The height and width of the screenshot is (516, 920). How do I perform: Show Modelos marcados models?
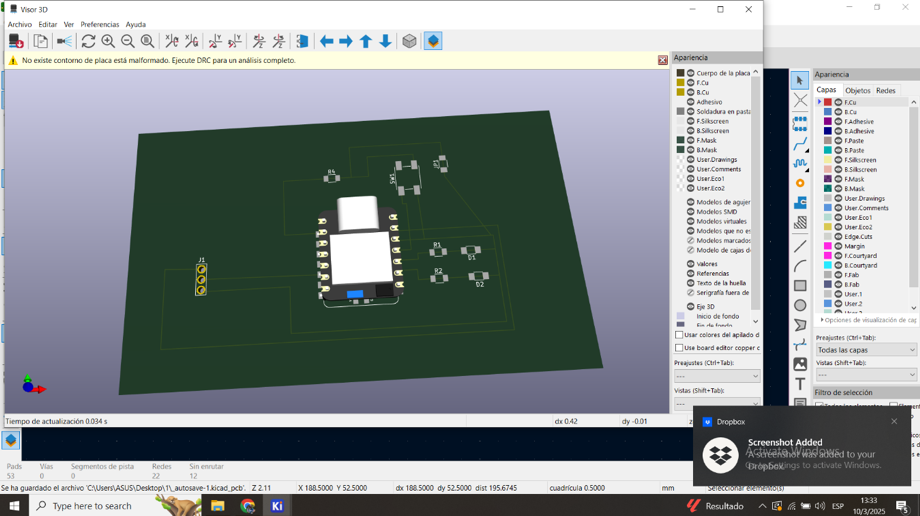pyautogui.click(x=691, y=240)
